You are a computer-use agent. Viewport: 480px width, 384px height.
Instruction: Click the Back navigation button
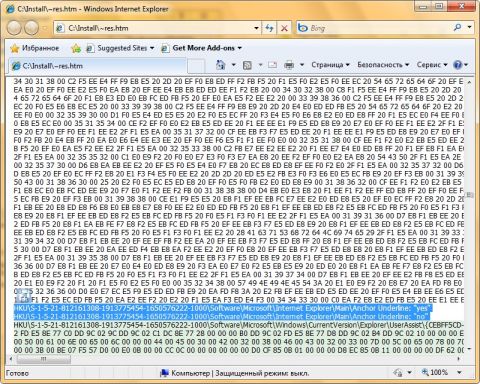(14, 28)
